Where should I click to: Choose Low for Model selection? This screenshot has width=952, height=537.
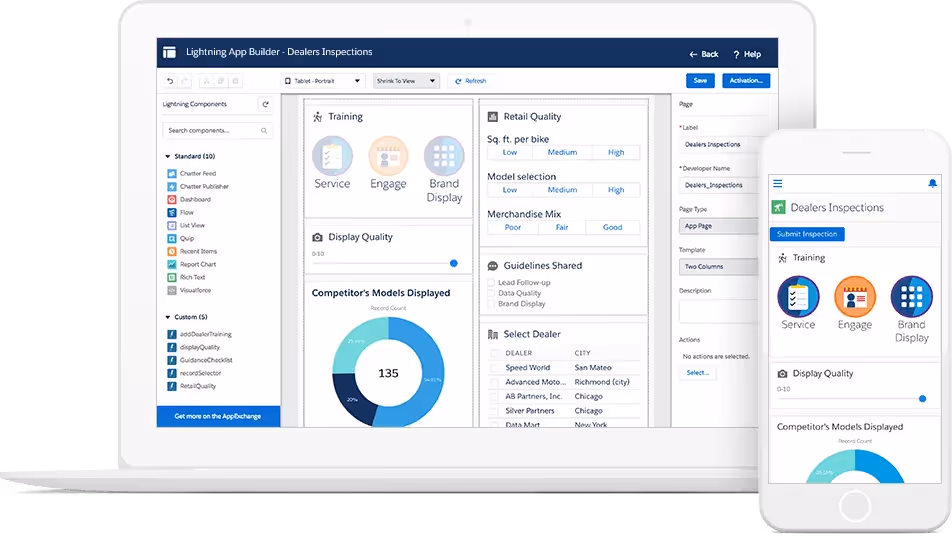tap(510, 190)
